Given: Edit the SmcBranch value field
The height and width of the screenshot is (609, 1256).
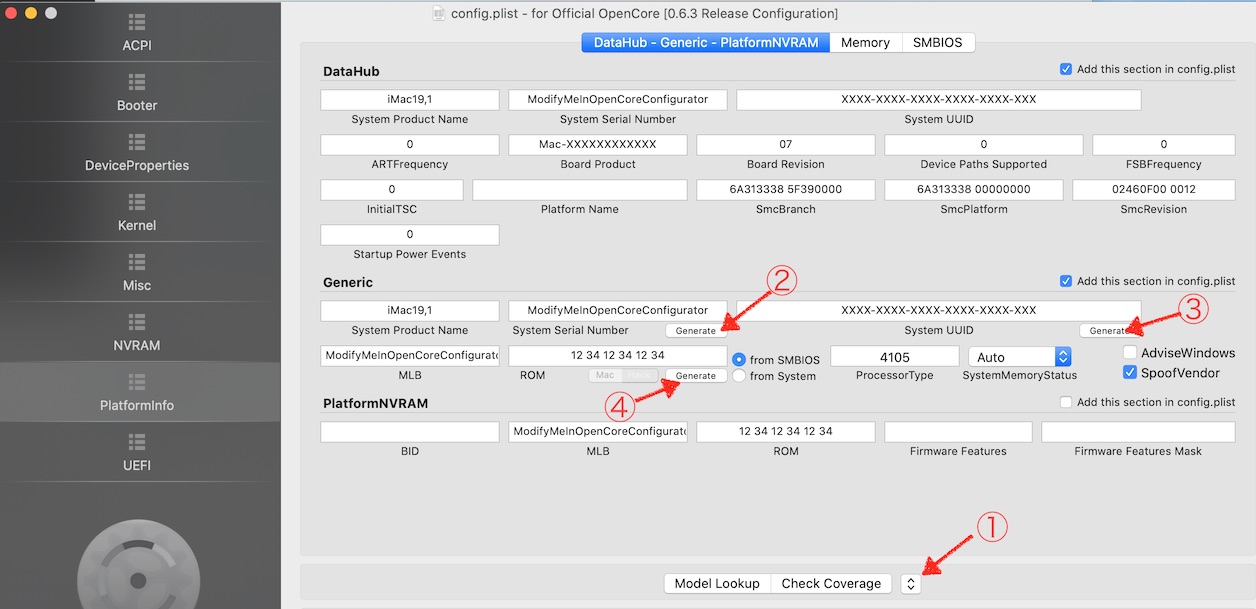Looking at the screenshot, I should pos(786,190).
